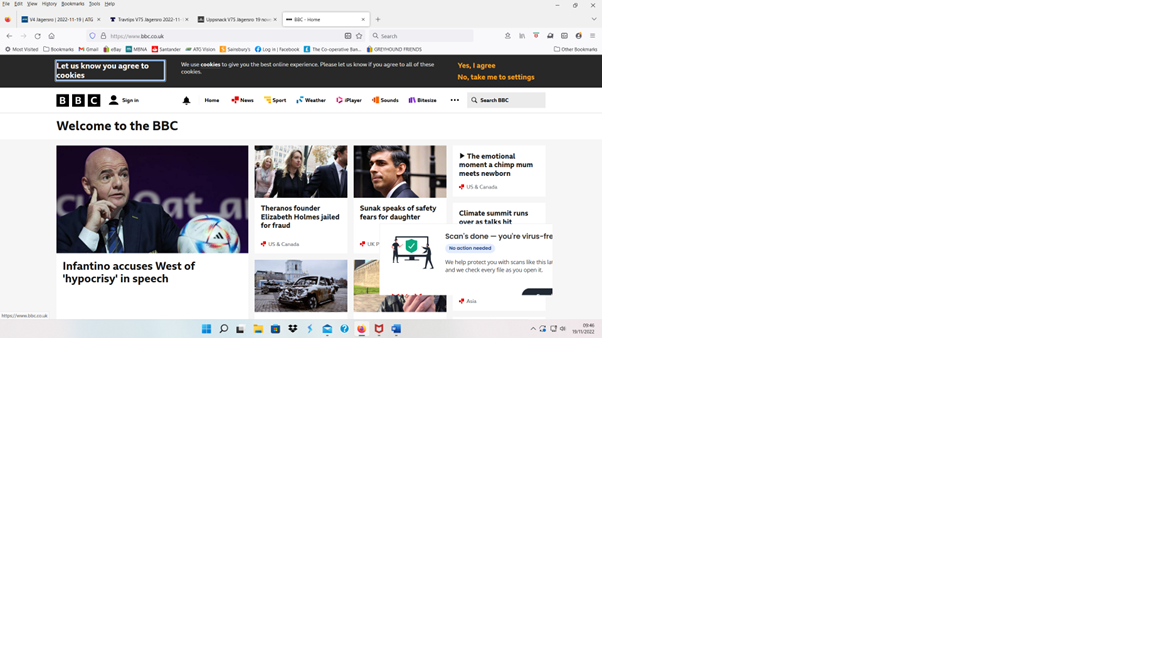The height and width of the screenshot is (648, 1152).
Task: Open the Firefox hamburger application menu
Action: [592, 36]
